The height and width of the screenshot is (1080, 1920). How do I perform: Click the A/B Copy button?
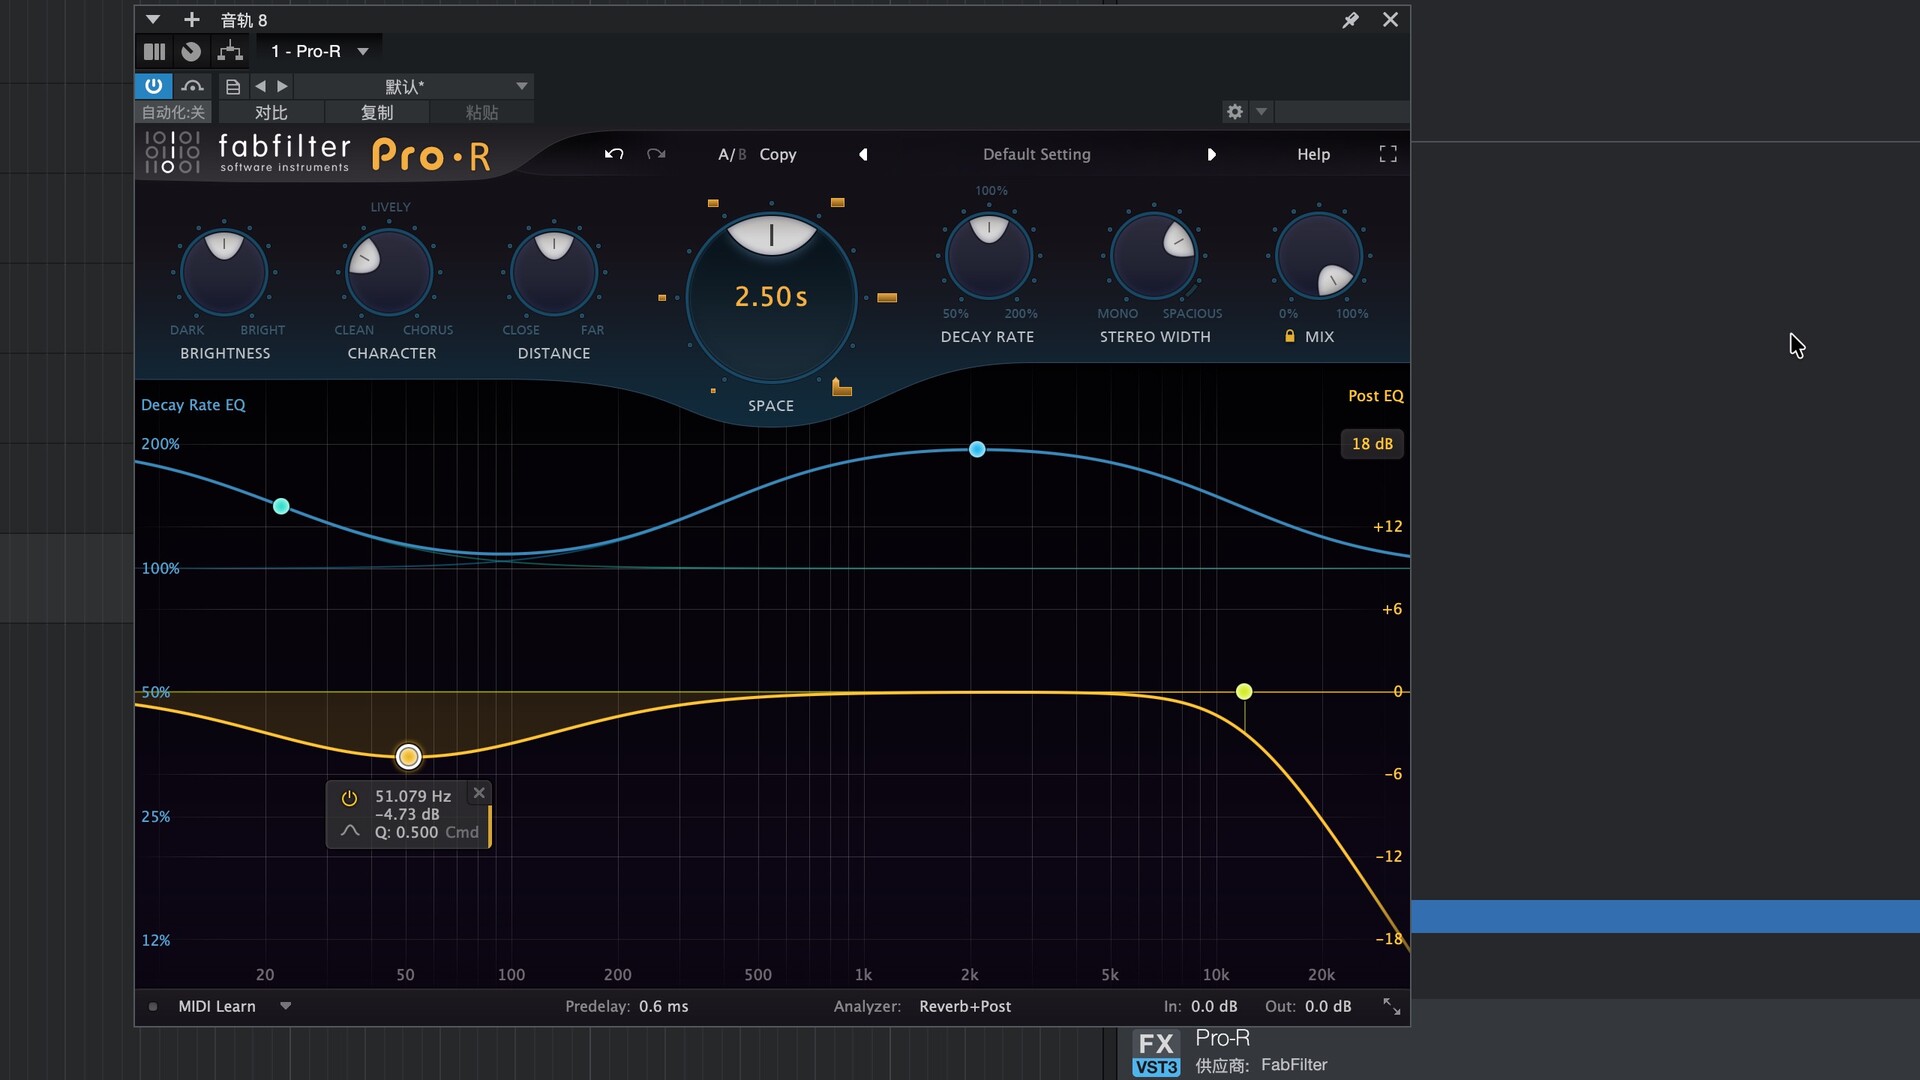777,154
